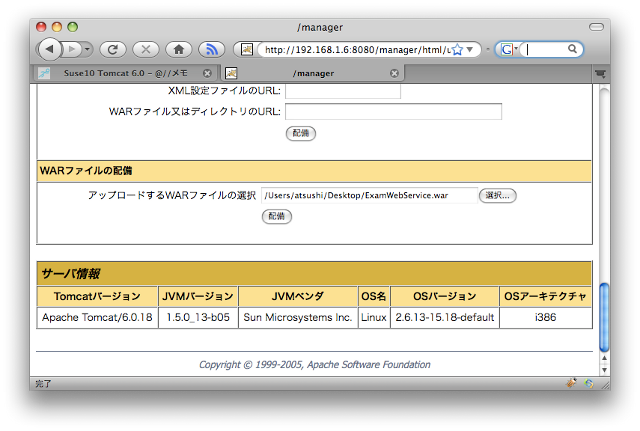Go to the Home page
640x431 pixels.
(178, 49)
